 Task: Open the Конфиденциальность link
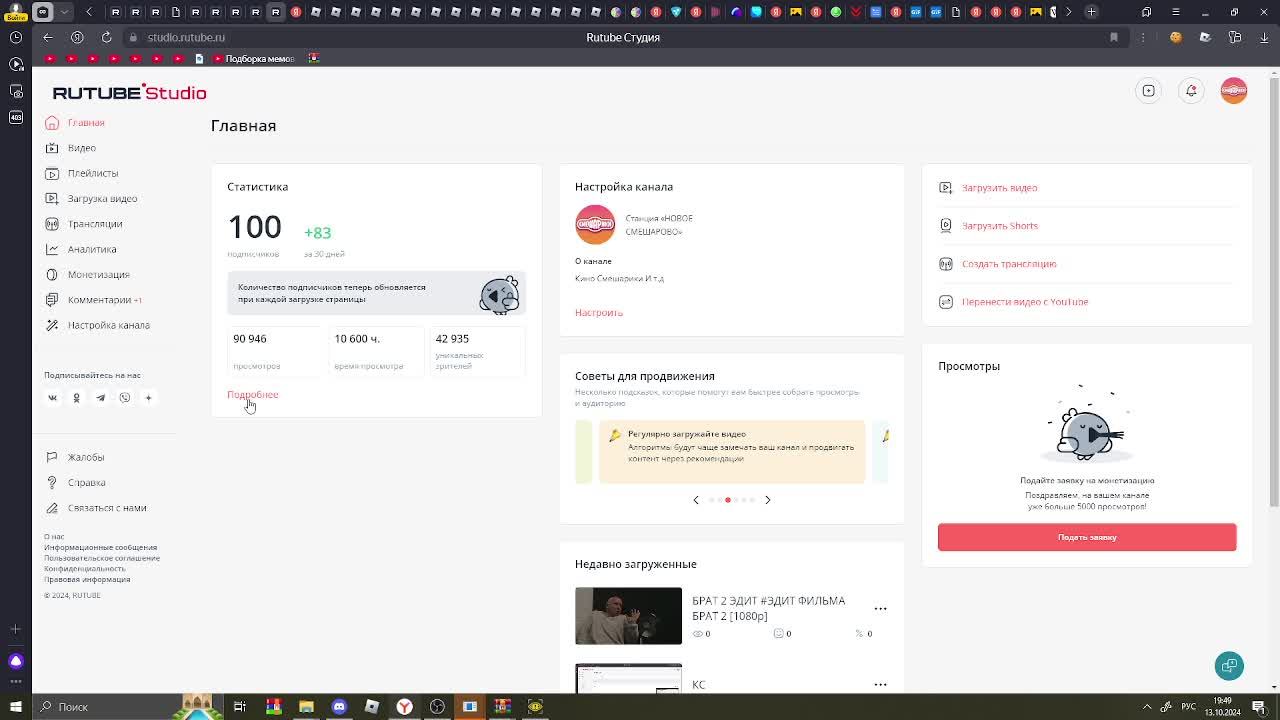(85, 569)
